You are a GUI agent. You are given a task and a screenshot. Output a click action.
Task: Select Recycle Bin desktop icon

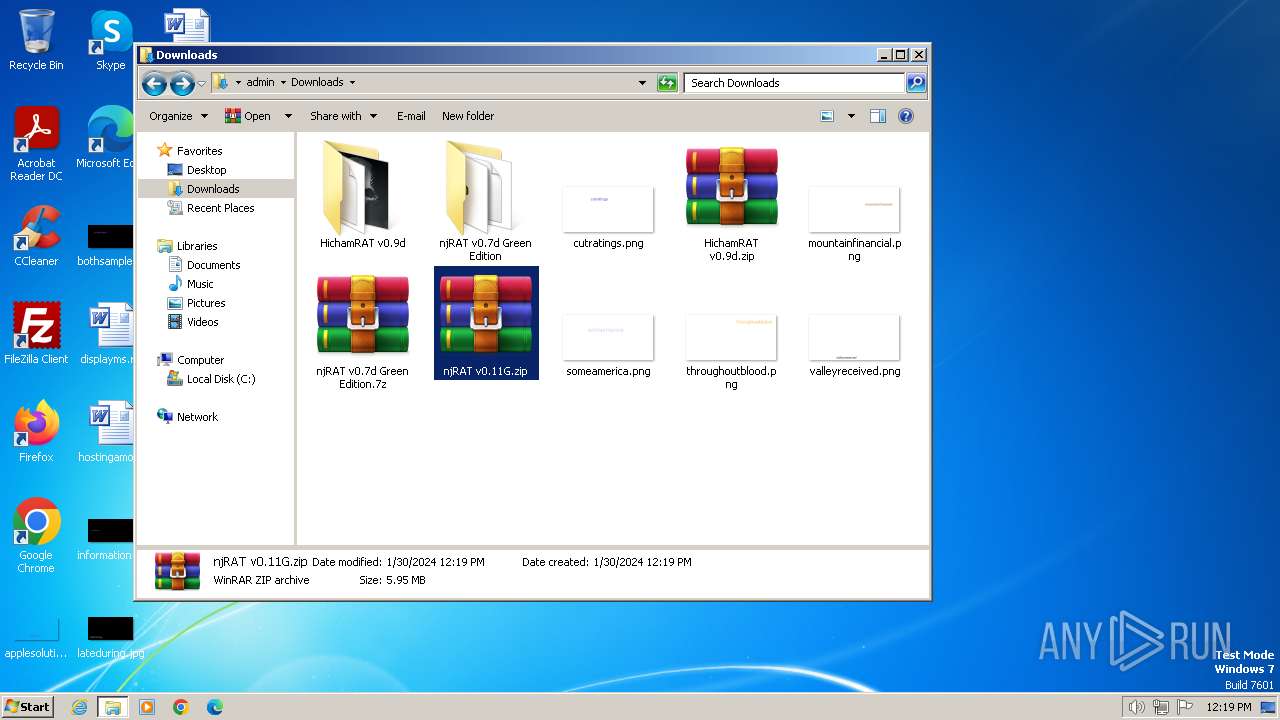36,40
